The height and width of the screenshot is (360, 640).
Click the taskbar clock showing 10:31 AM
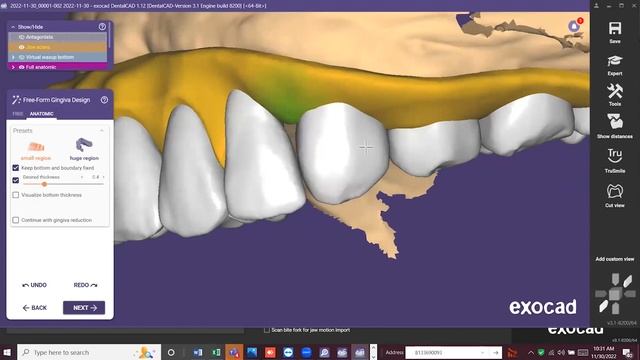coord(603,352)
